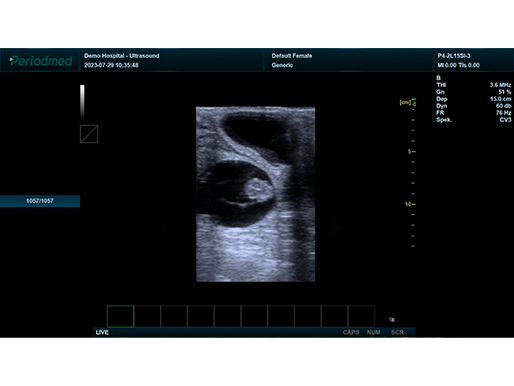Screen dimensions: 514x386
Task: Click probe name P4-2L15SI-3
Action: [454, 56]
